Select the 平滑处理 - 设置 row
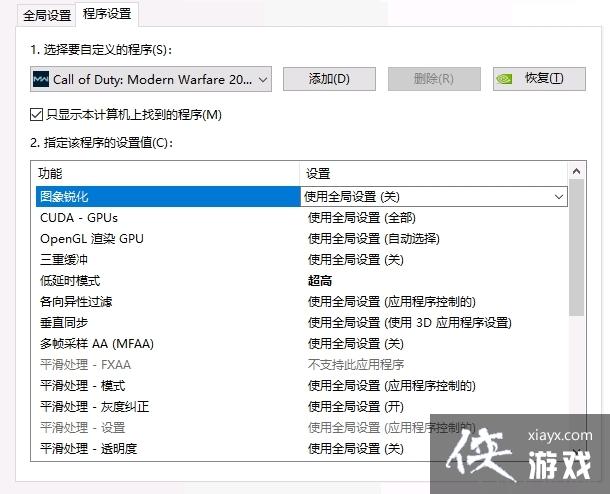Screen dimensions: 610x494 (x=302, y=428)
